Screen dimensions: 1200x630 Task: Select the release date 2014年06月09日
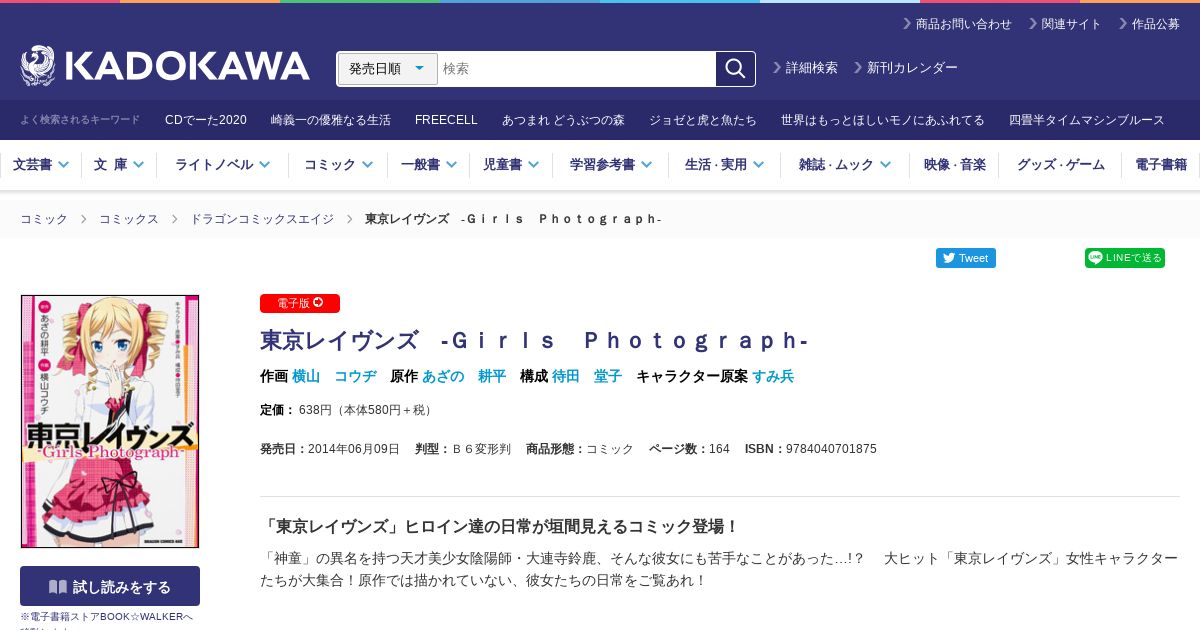point(354,449)
